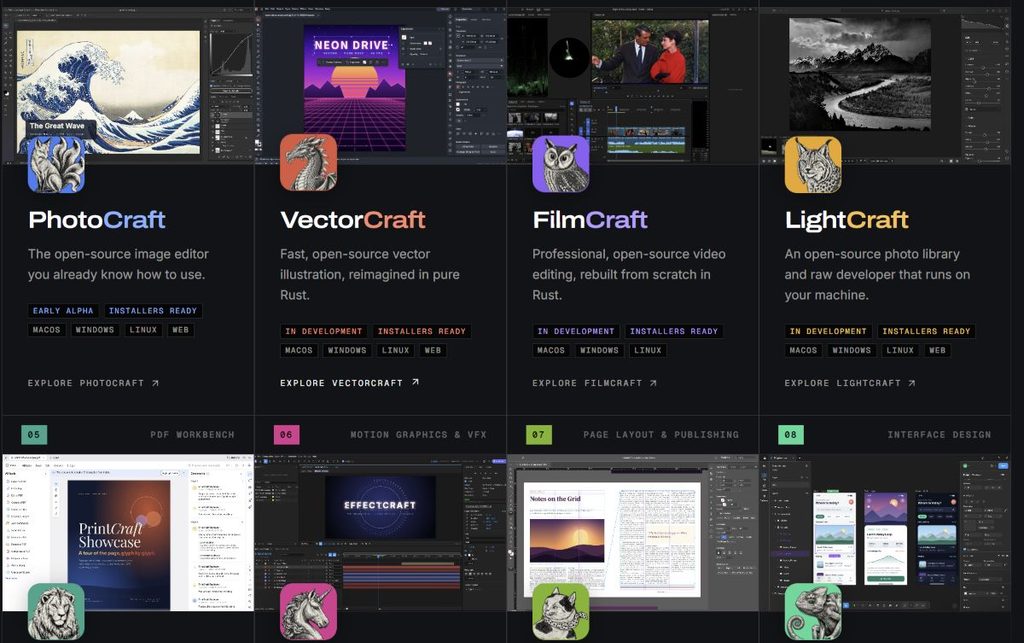Select the Windows tag under VectorCraft

pyautogui.click(x=347, y=350)
